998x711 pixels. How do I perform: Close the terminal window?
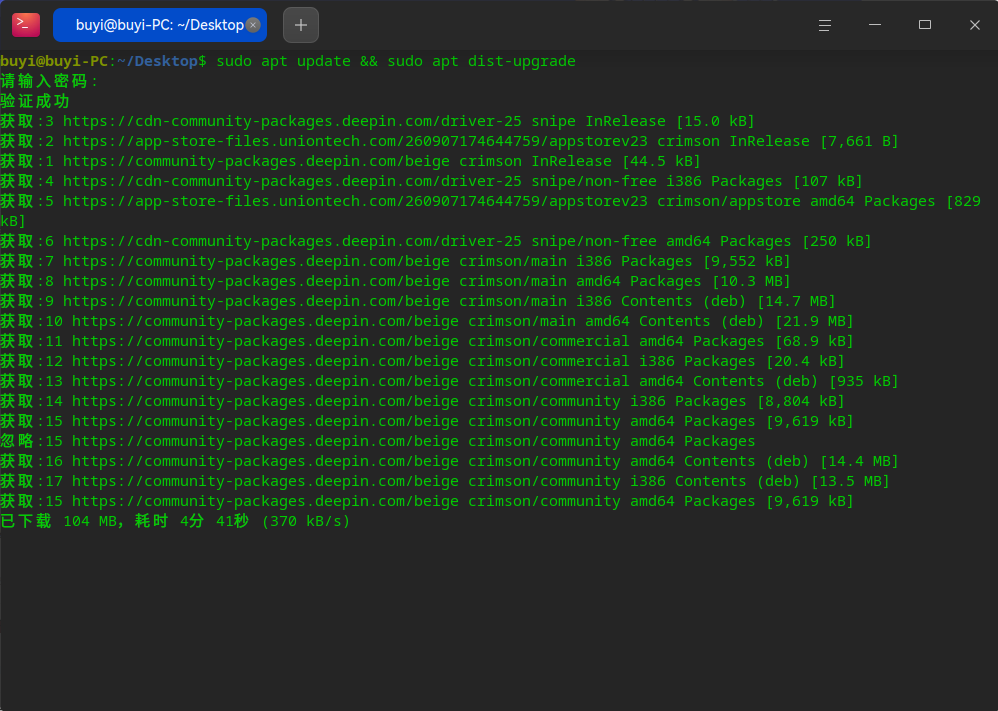coord(974,25)
